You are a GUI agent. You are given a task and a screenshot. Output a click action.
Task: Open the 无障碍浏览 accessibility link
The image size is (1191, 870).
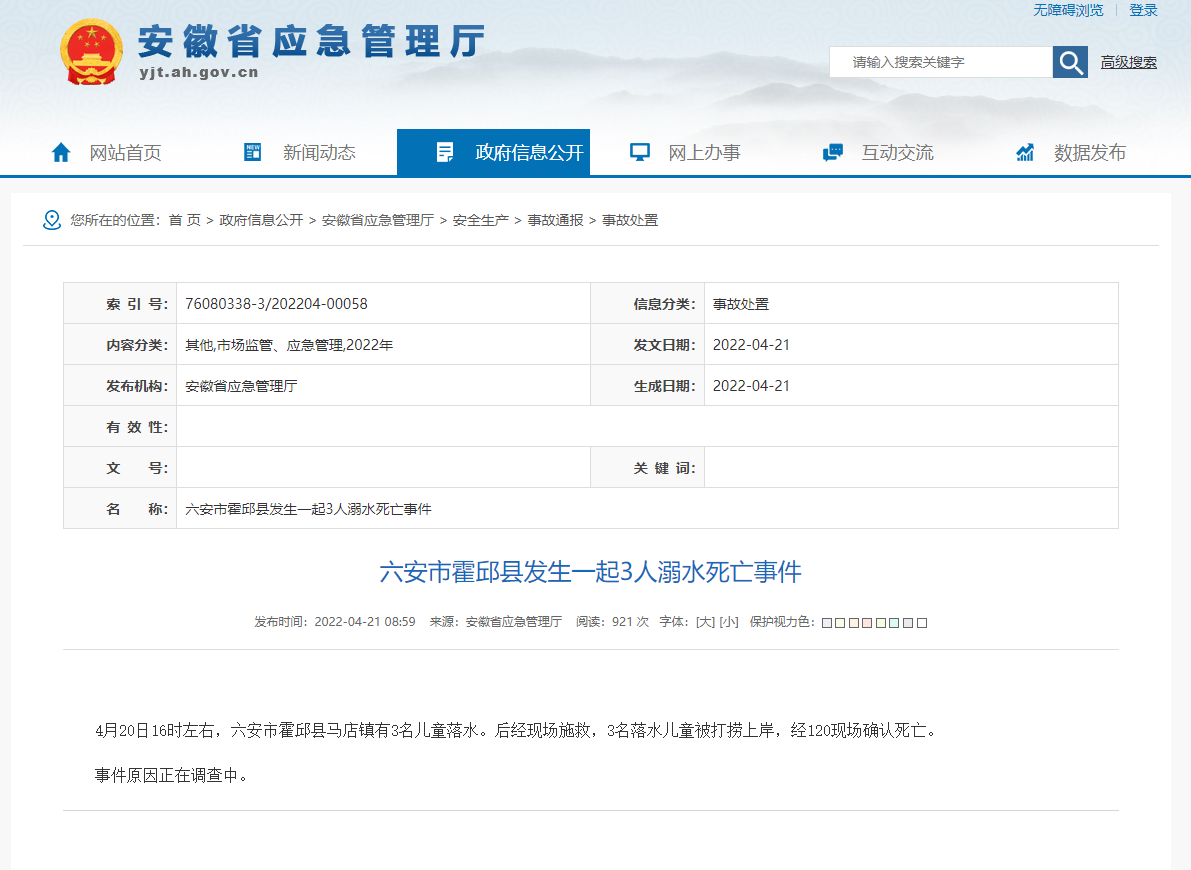tap(1068, 10)
